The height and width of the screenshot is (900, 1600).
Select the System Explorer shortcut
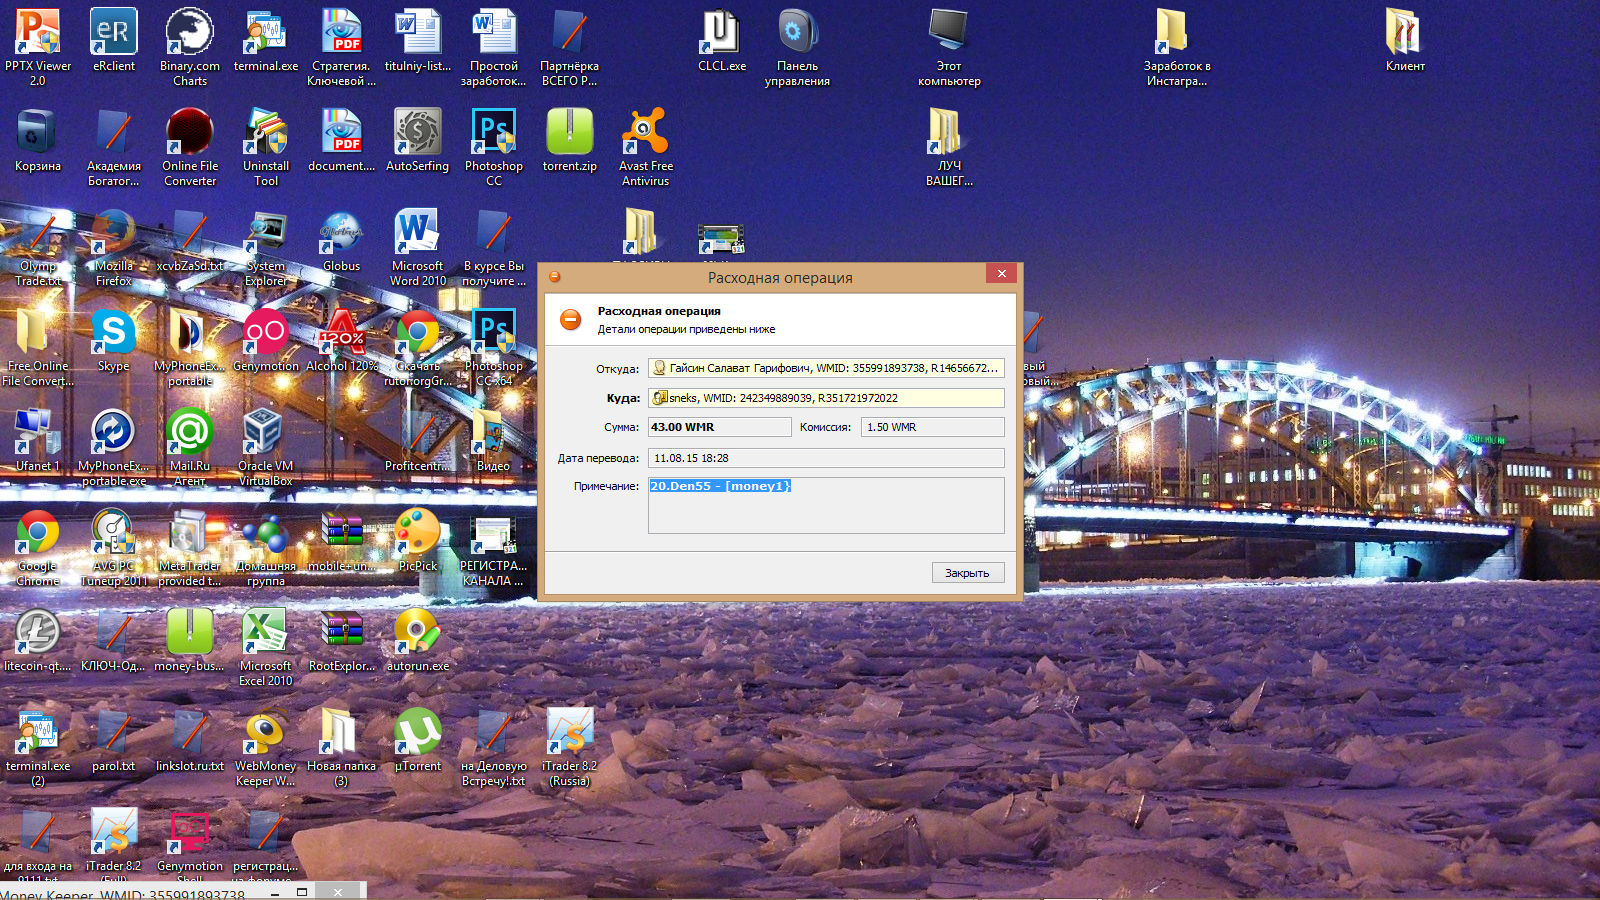click(266, 246)
